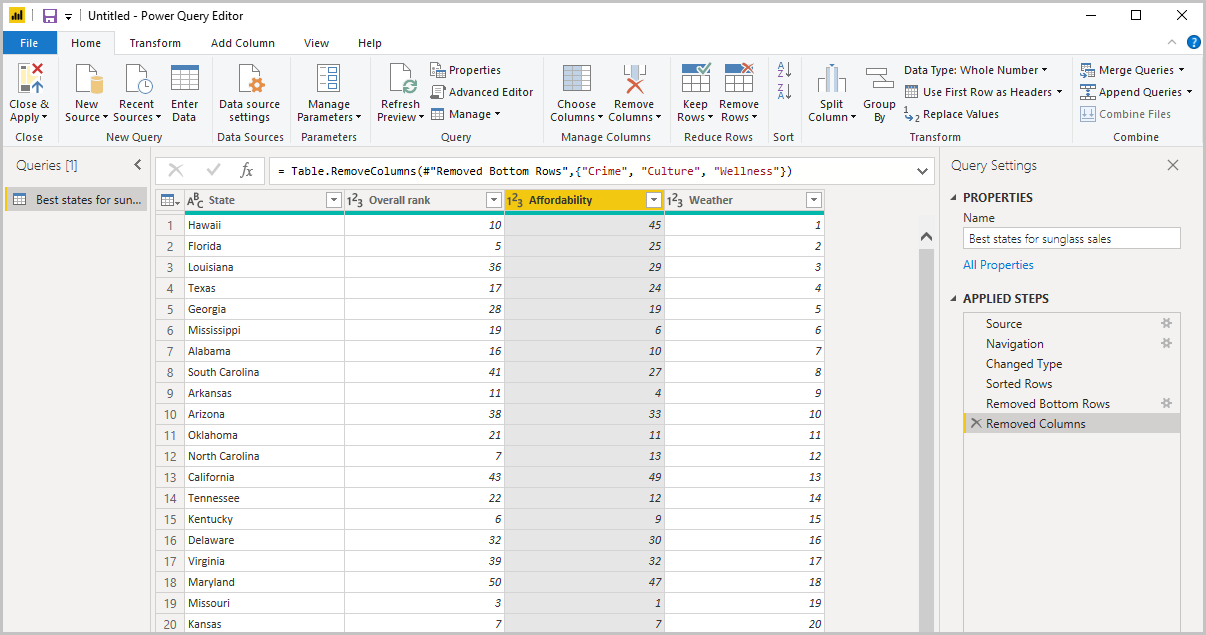
Task: Click the Keep Rows icon
Action: click(695, 79)
